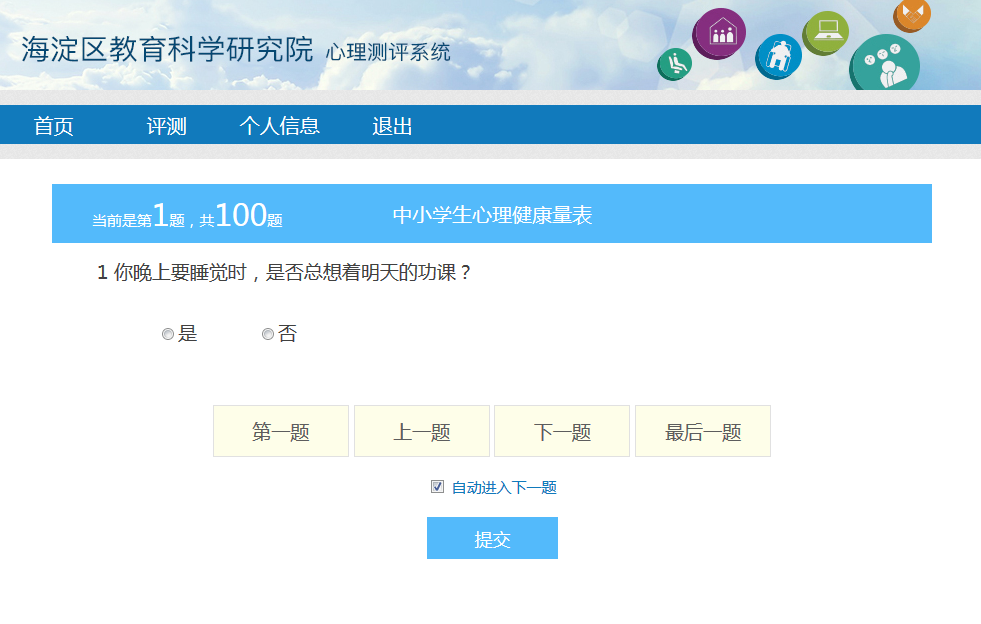981x624 pixels.
Task: Click the green seated person icon
Action: point(675,64)
